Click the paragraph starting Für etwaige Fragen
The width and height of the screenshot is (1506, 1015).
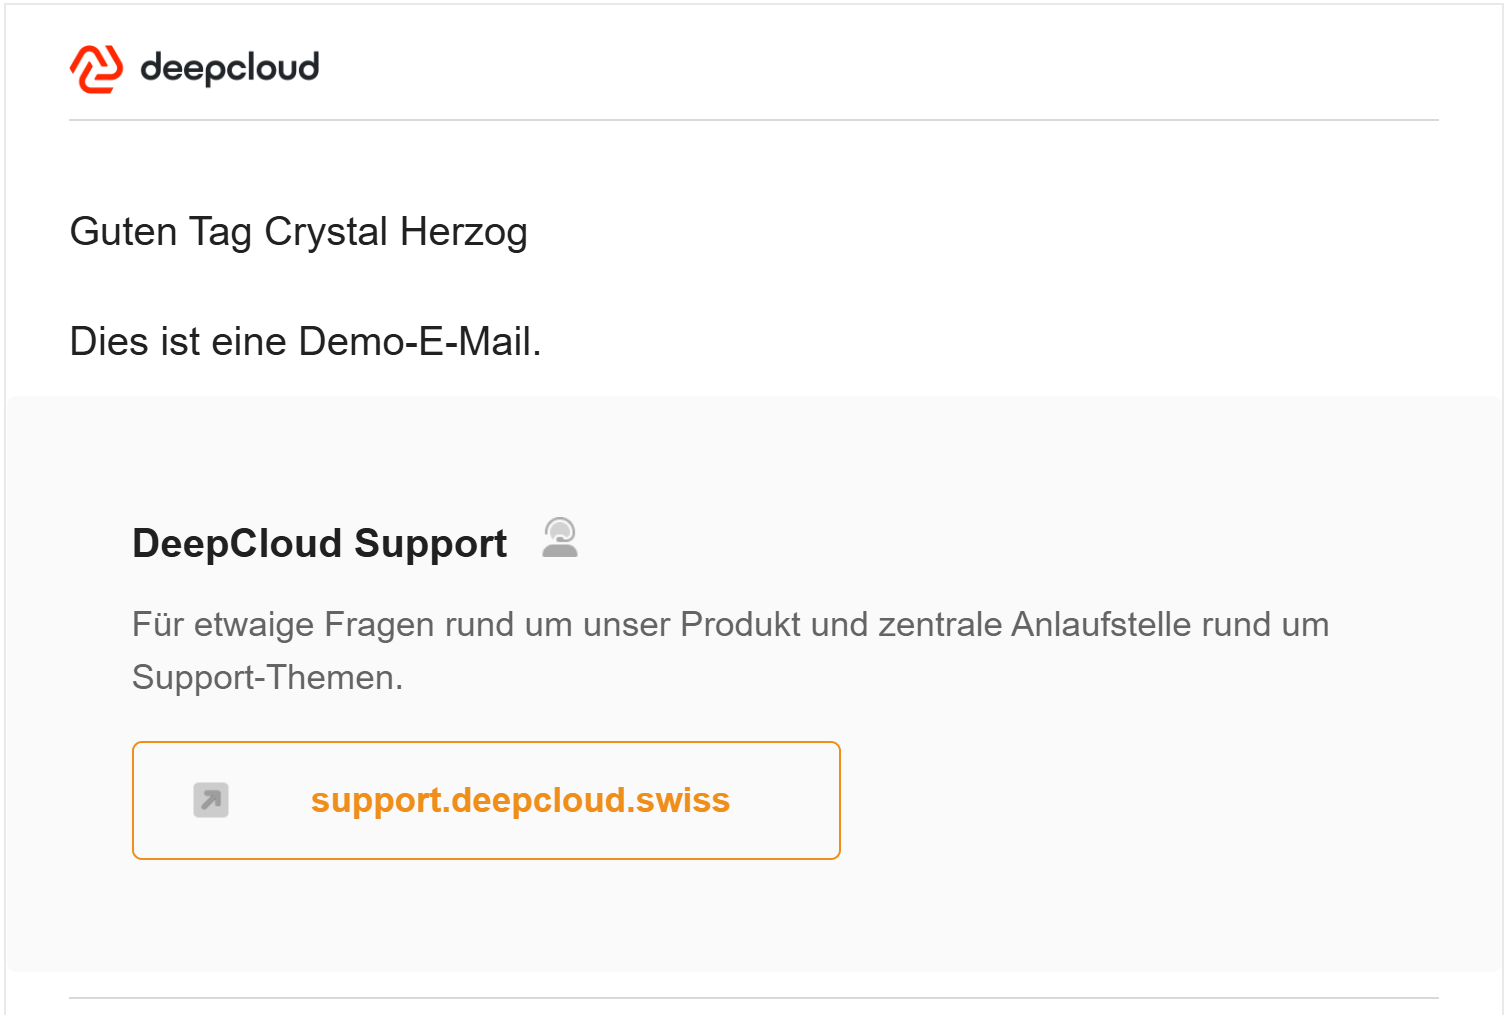pos(730,651)
